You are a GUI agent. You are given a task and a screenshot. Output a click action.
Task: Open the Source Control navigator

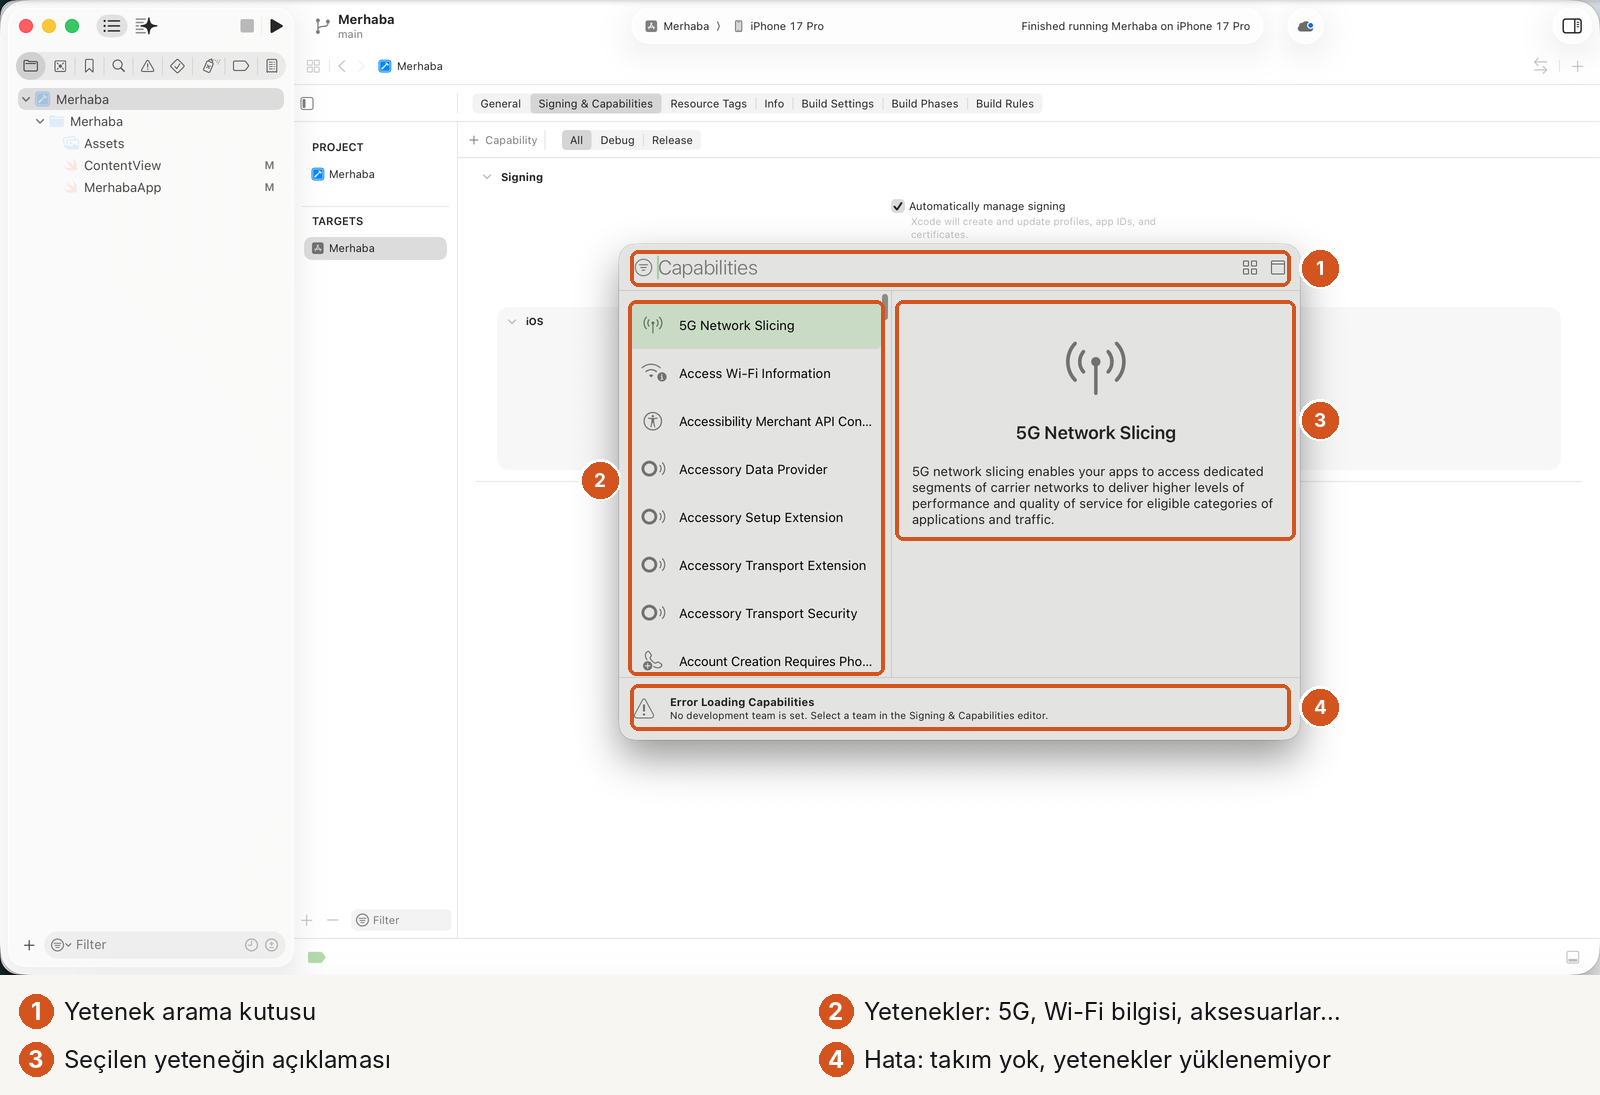60,66
